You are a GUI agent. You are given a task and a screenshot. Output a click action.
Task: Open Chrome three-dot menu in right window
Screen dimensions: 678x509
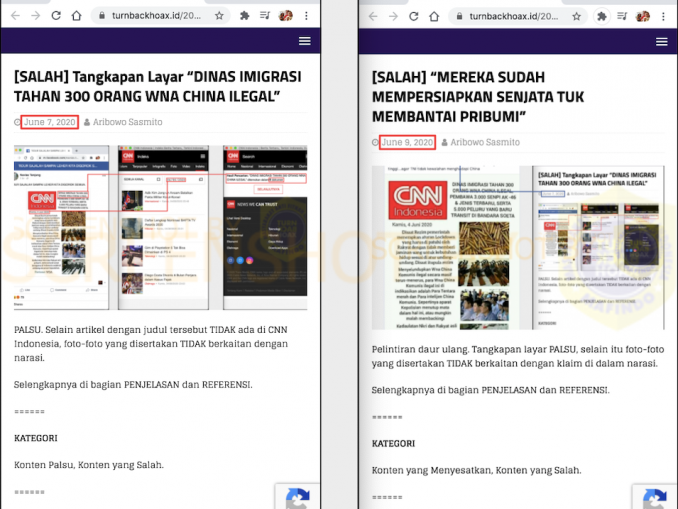click(x=663, y=16)
